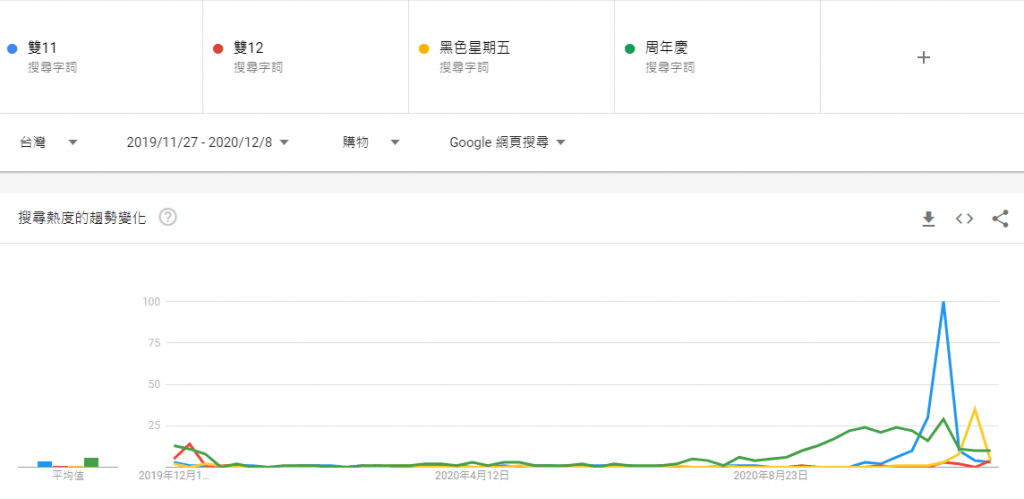Add a new comparison term with plus

pos(923,57)
